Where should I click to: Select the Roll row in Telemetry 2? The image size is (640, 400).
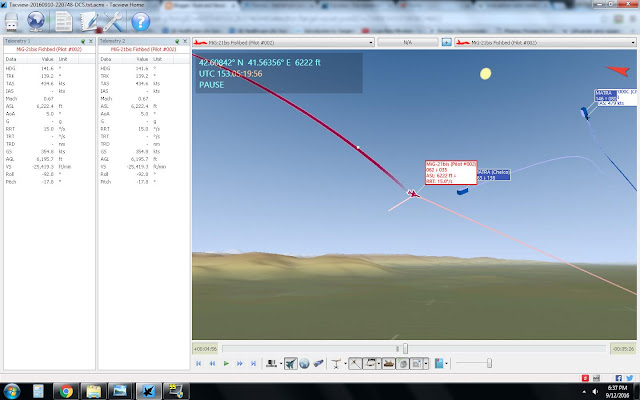point(143,174)
